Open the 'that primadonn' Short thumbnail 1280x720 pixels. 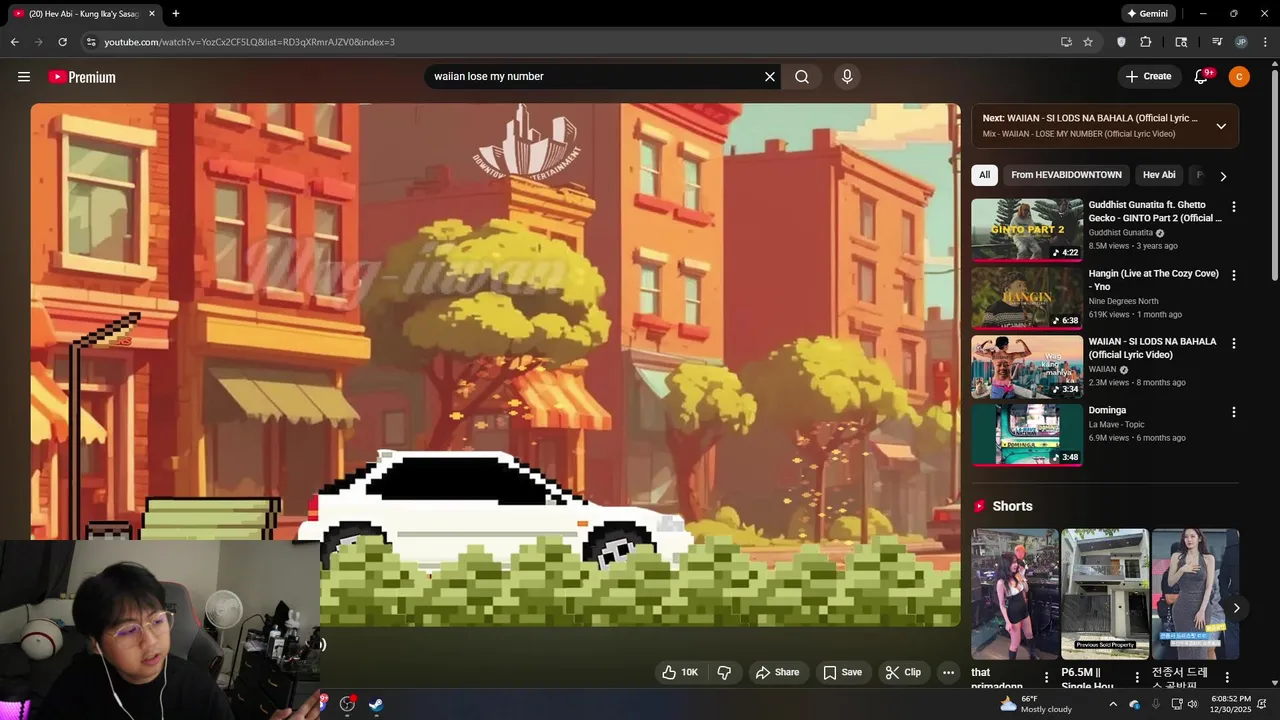click(x=1015, y=594)
